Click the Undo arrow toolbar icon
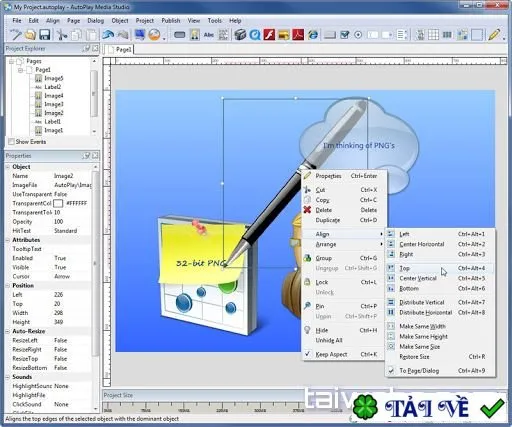The width and height of the screenshot is (512, 427). 108,35
